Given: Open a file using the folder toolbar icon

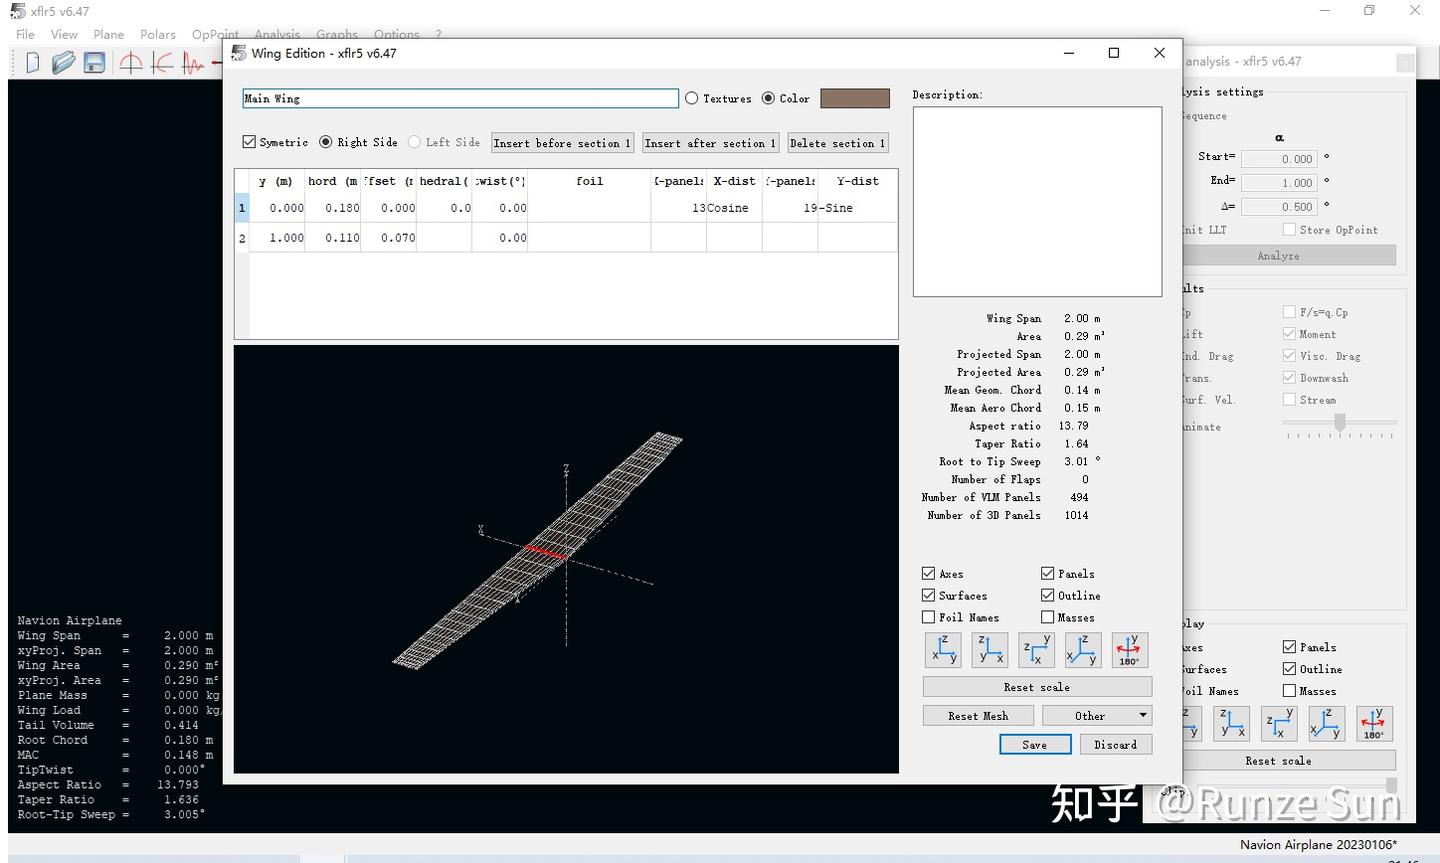Looking at the screenshot, I should pos(63,62).
